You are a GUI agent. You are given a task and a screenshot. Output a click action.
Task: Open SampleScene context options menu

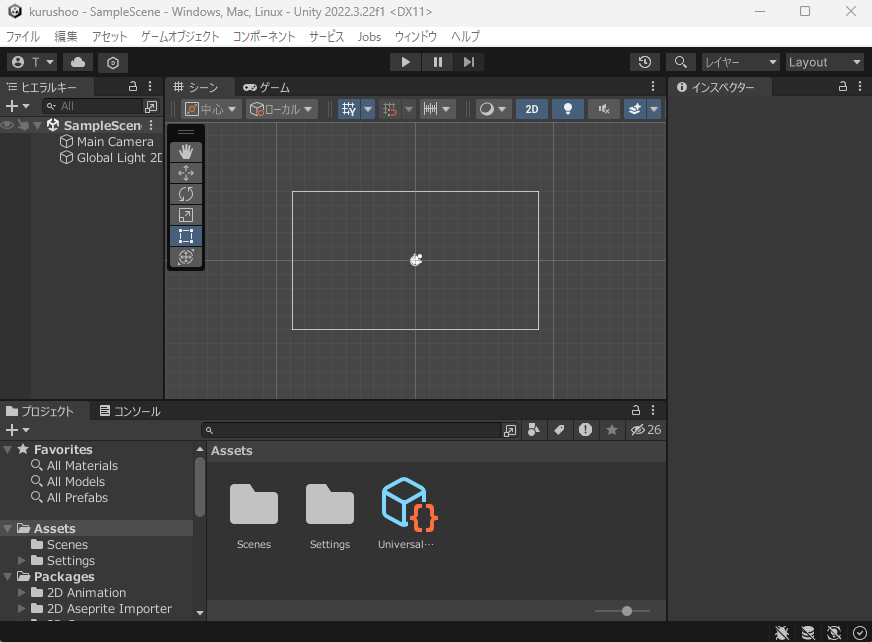(151, 126)
